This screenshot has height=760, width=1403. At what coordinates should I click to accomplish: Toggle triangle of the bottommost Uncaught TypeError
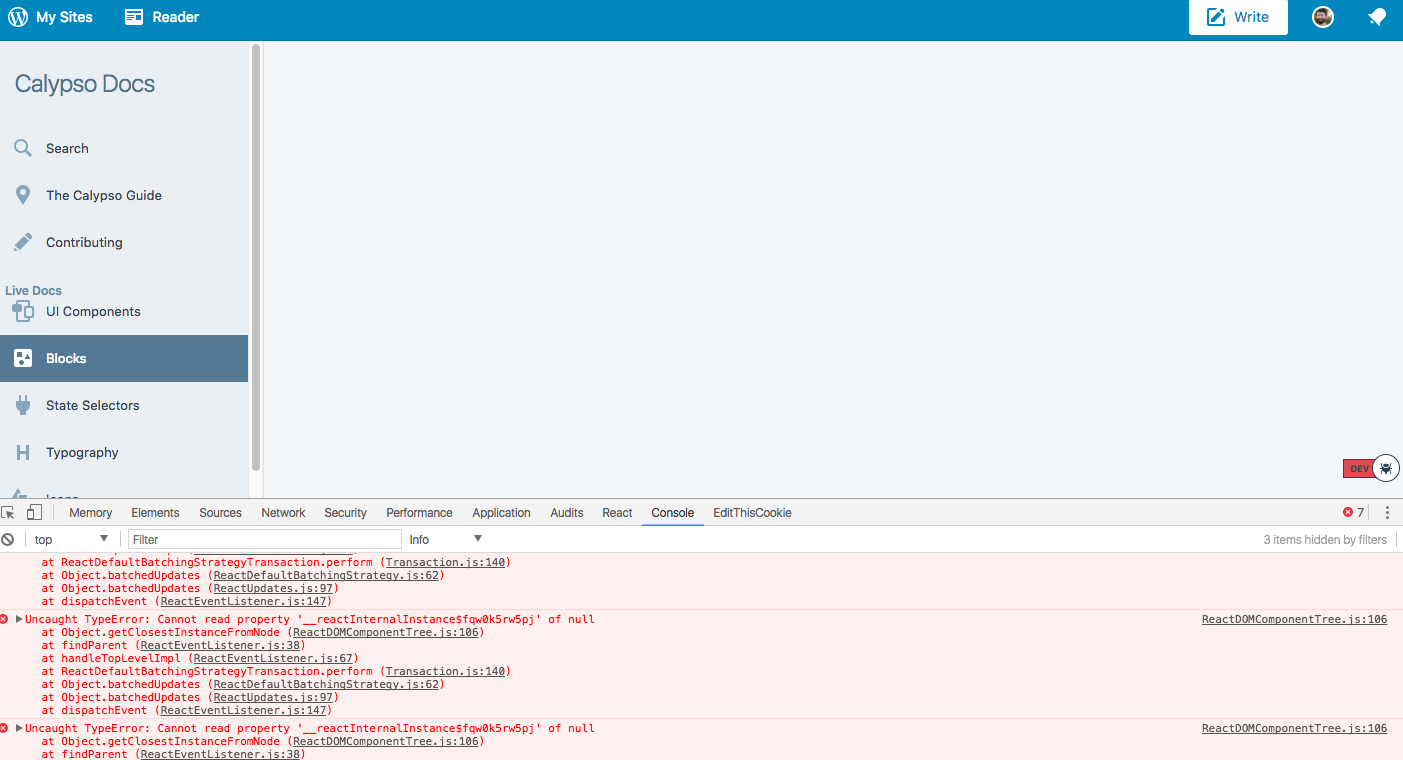coord(19,728)
